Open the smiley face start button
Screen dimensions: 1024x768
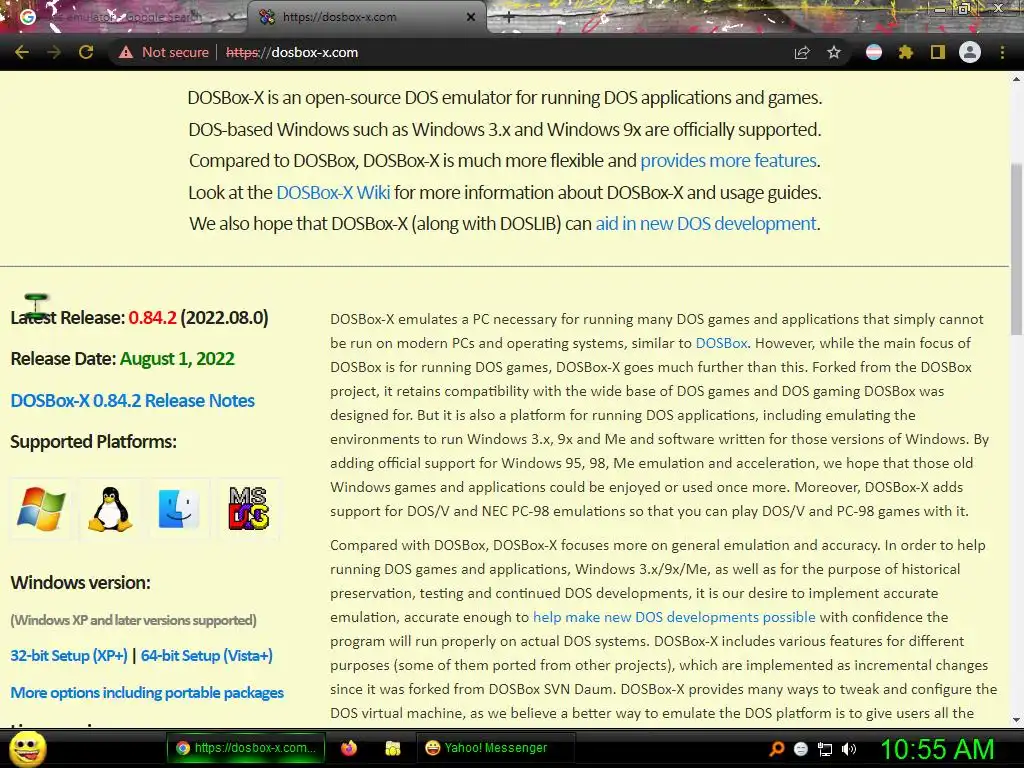pos(27,749)
